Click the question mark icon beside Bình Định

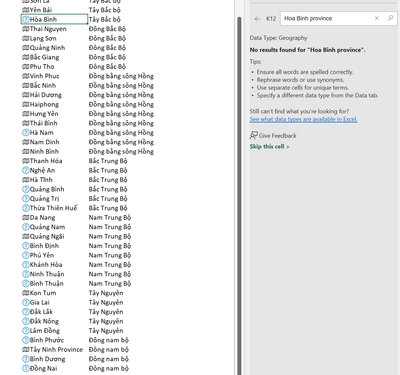pyautogui.click(x=26, y=246)
